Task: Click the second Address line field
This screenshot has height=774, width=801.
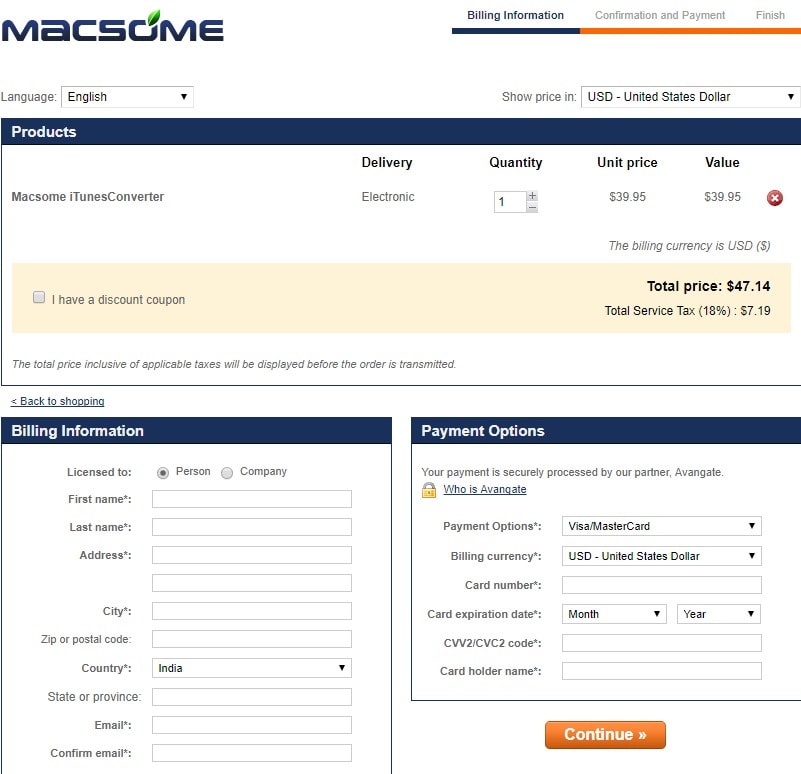Action: coord(252,583)
